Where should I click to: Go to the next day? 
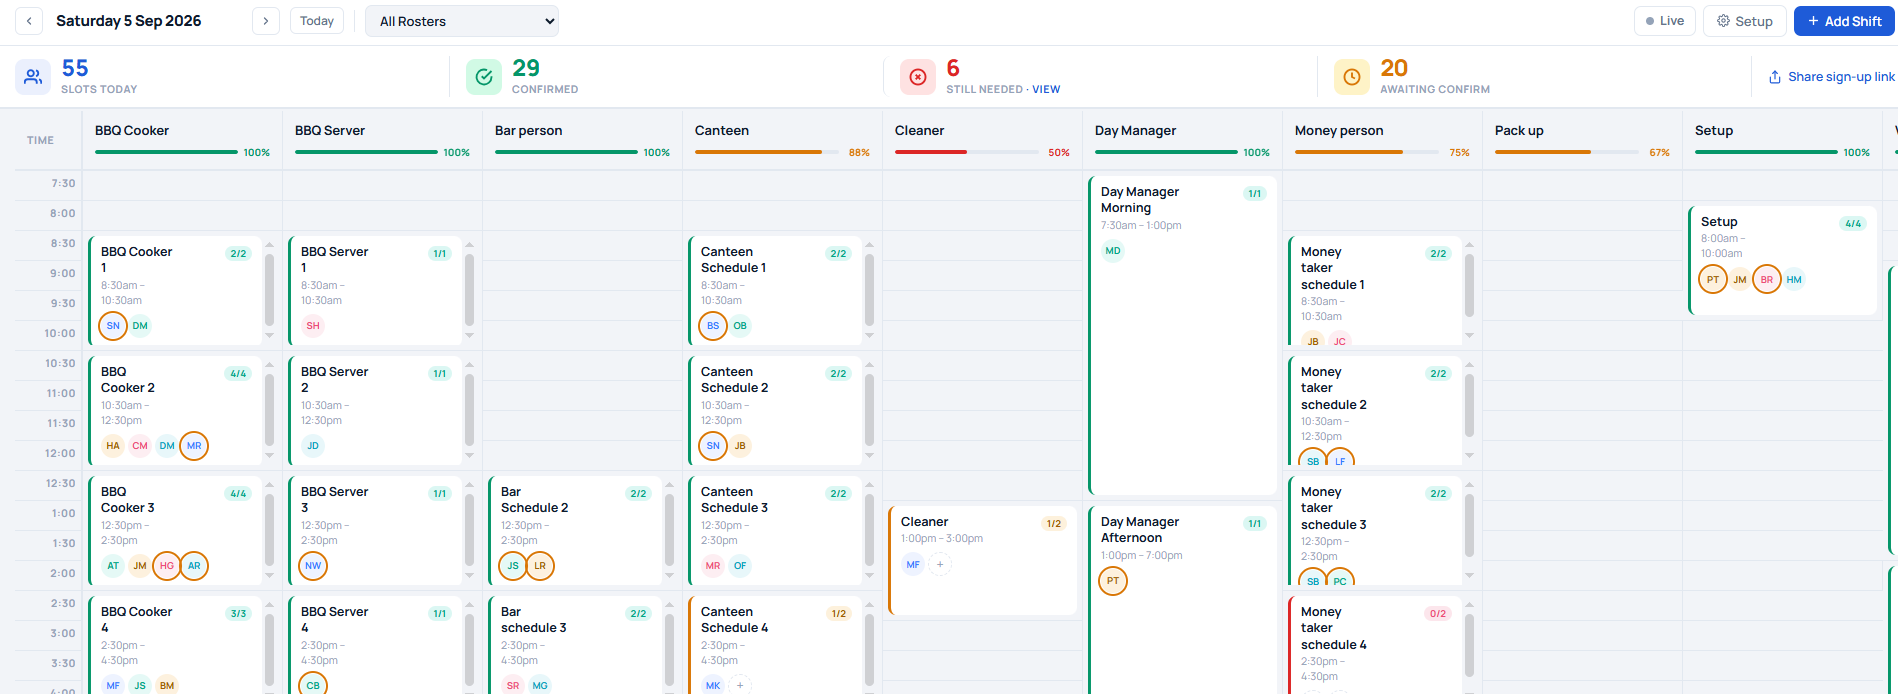click(x=265, y=21)
